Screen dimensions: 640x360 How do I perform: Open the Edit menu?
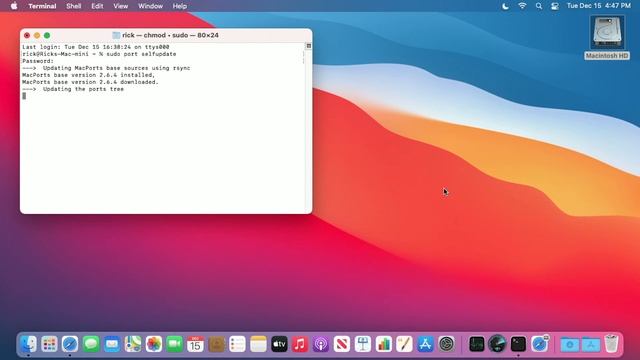(97, 6)
